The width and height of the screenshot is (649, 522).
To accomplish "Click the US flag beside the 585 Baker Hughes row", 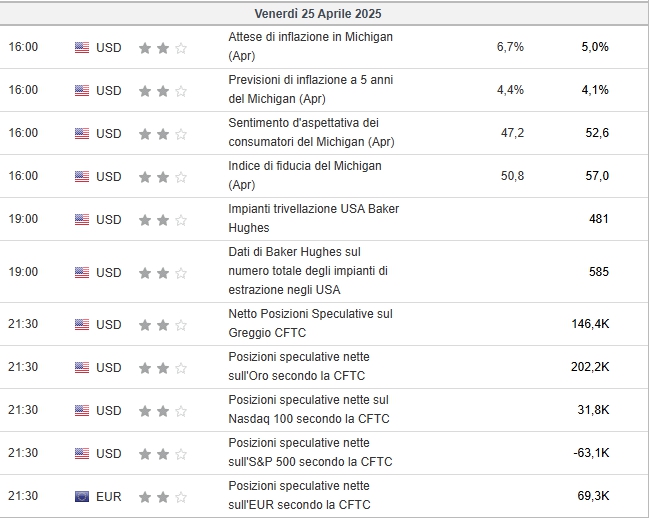I will click(82, 272).
